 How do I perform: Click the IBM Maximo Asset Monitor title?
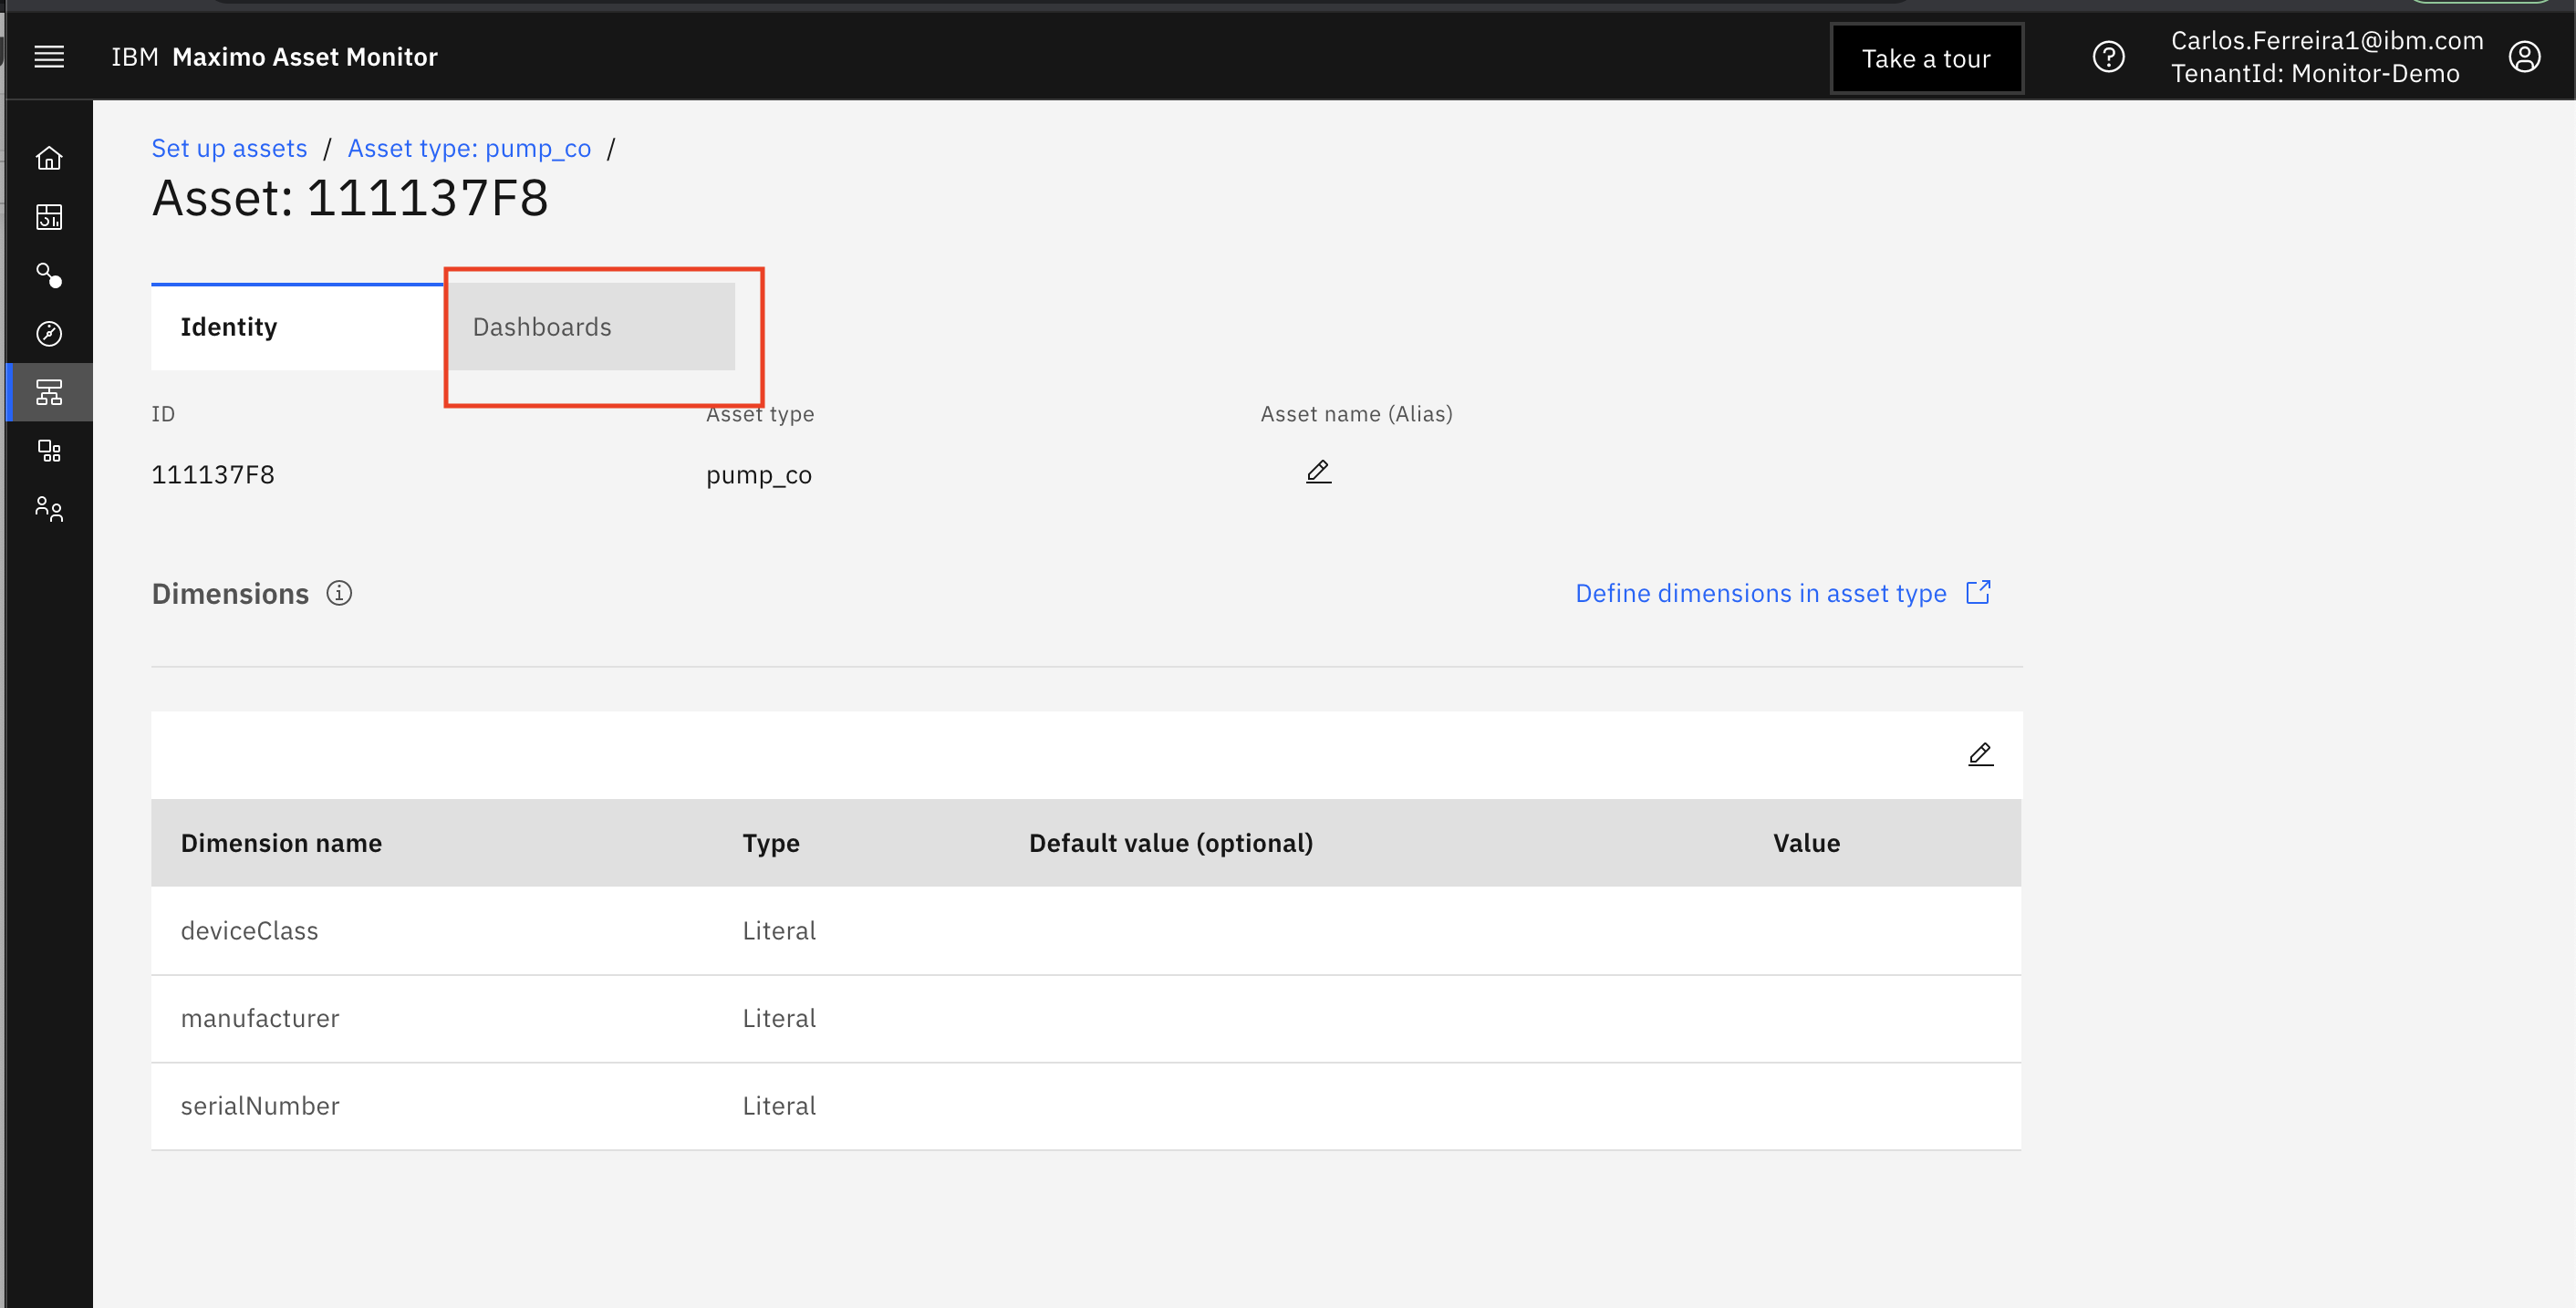[274, 57]
